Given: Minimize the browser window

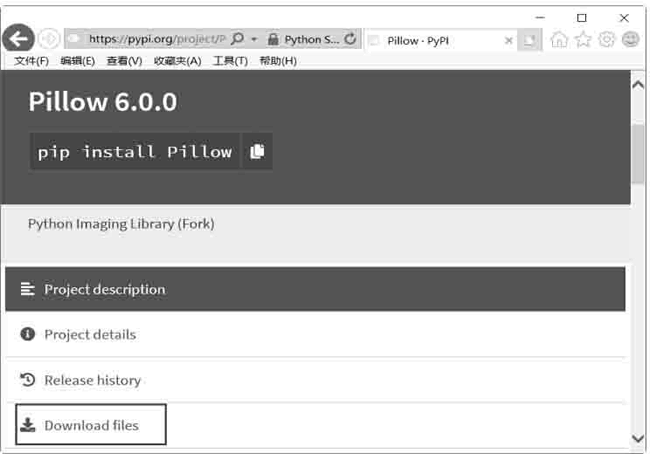Looking at the screenshot, I should 540,18.
